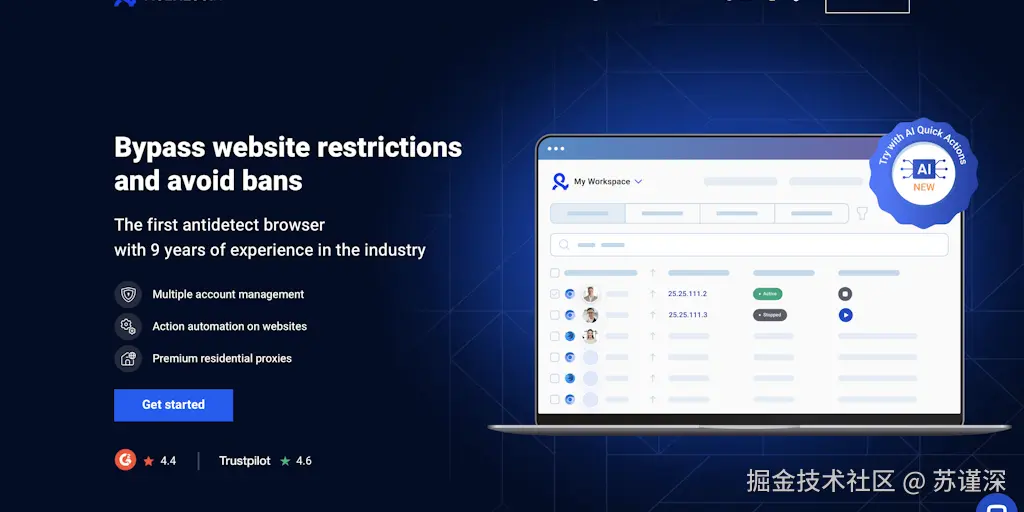Viewport: 1024px width, 512px height.
Task: Click up-arrow icon left of 25.25.111.3
Action: (652, 315)
